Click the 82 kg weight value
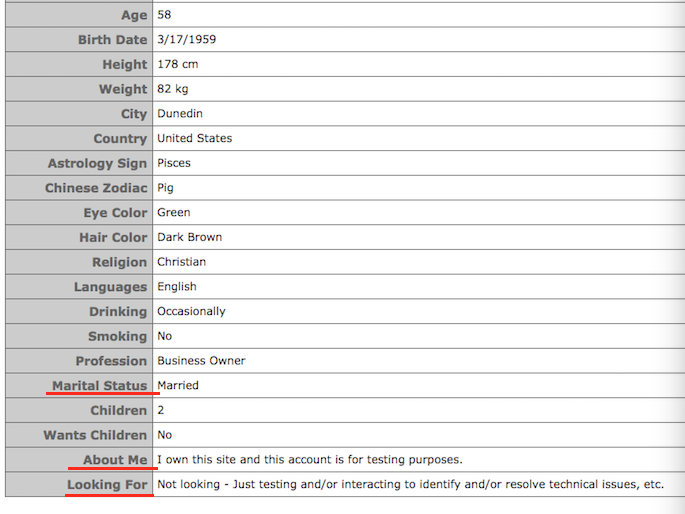Viewport: 685px width, 514px height. [x=173, y=89]
